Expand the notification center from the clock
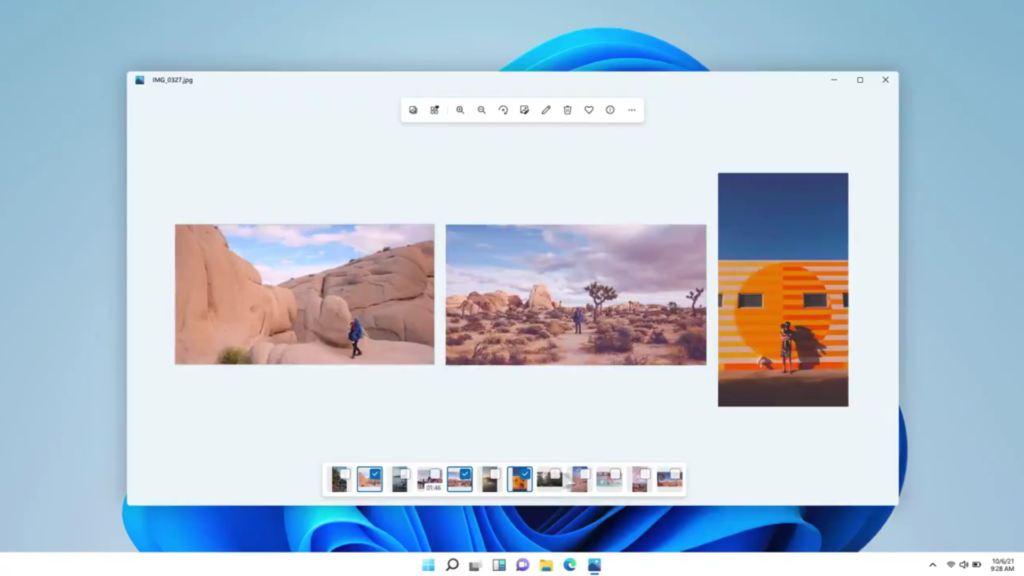This screenshot has width=1024, height=576. pos(1000,564)
